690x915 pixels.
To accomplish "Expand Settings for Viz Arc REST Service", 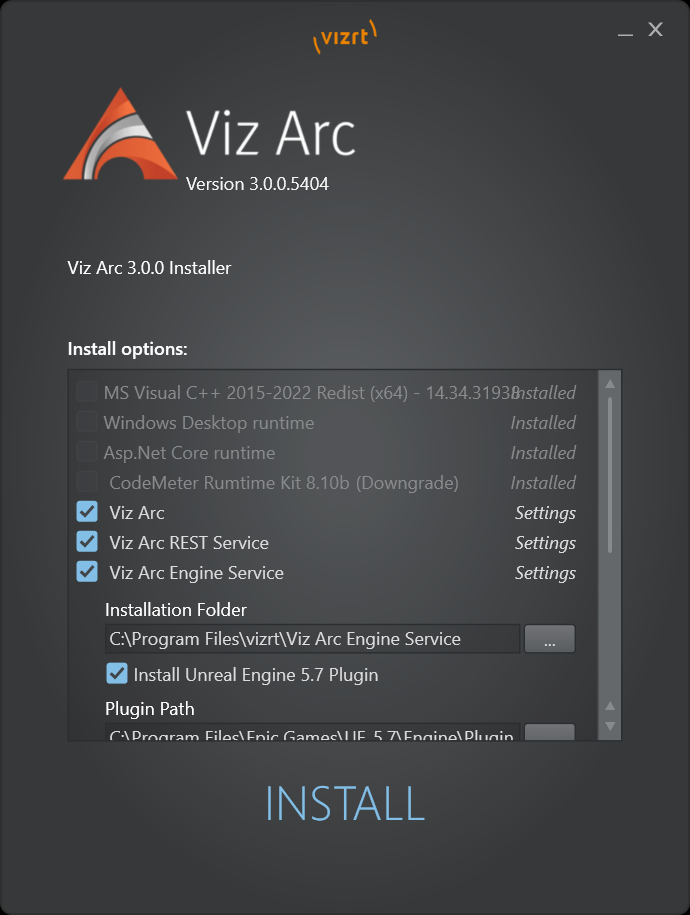I will 545,543.
